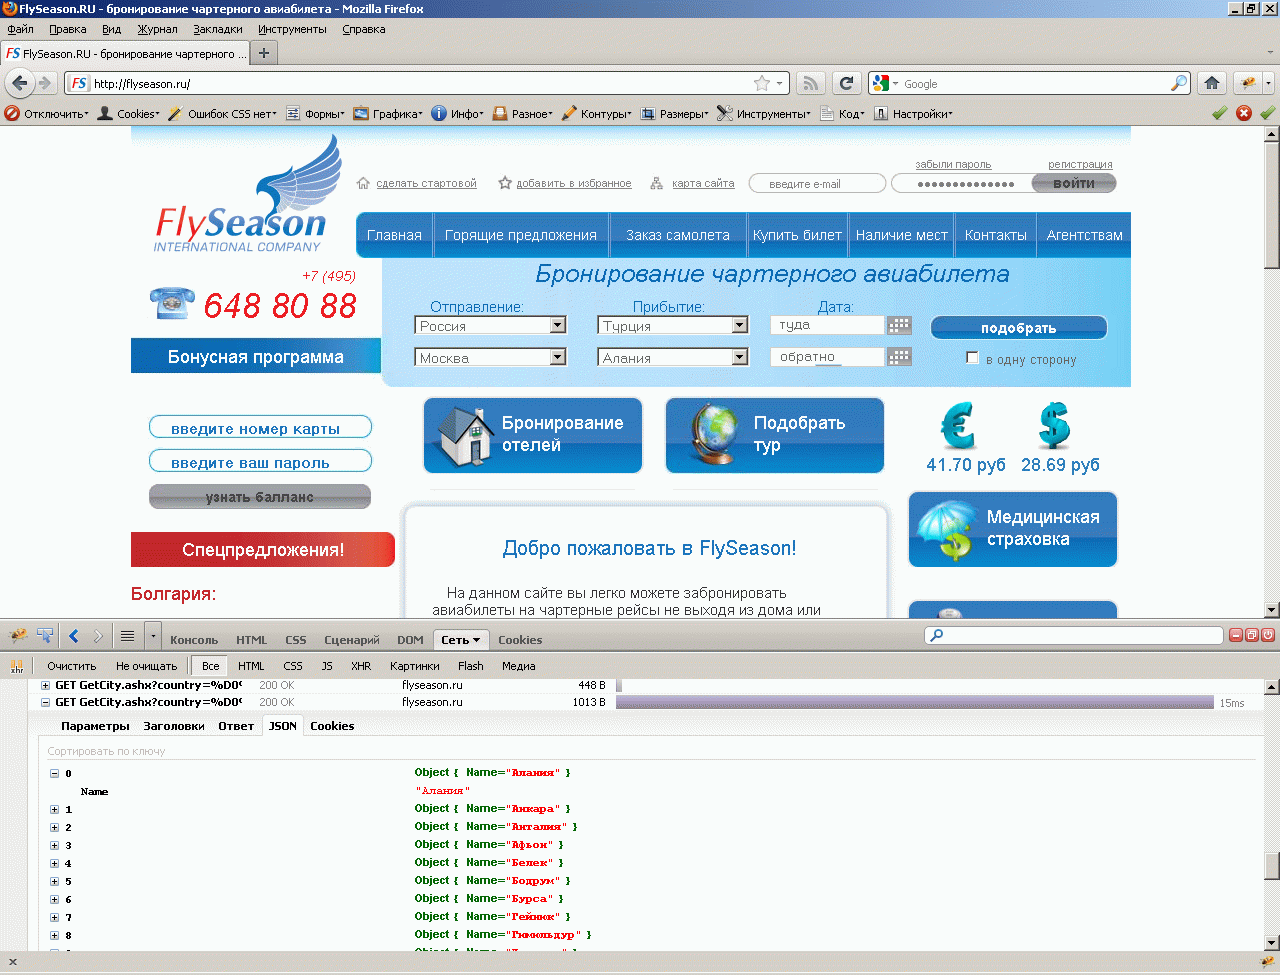Detach Firebug into a separate window
1280x975 pixels.
(1252, 635)
